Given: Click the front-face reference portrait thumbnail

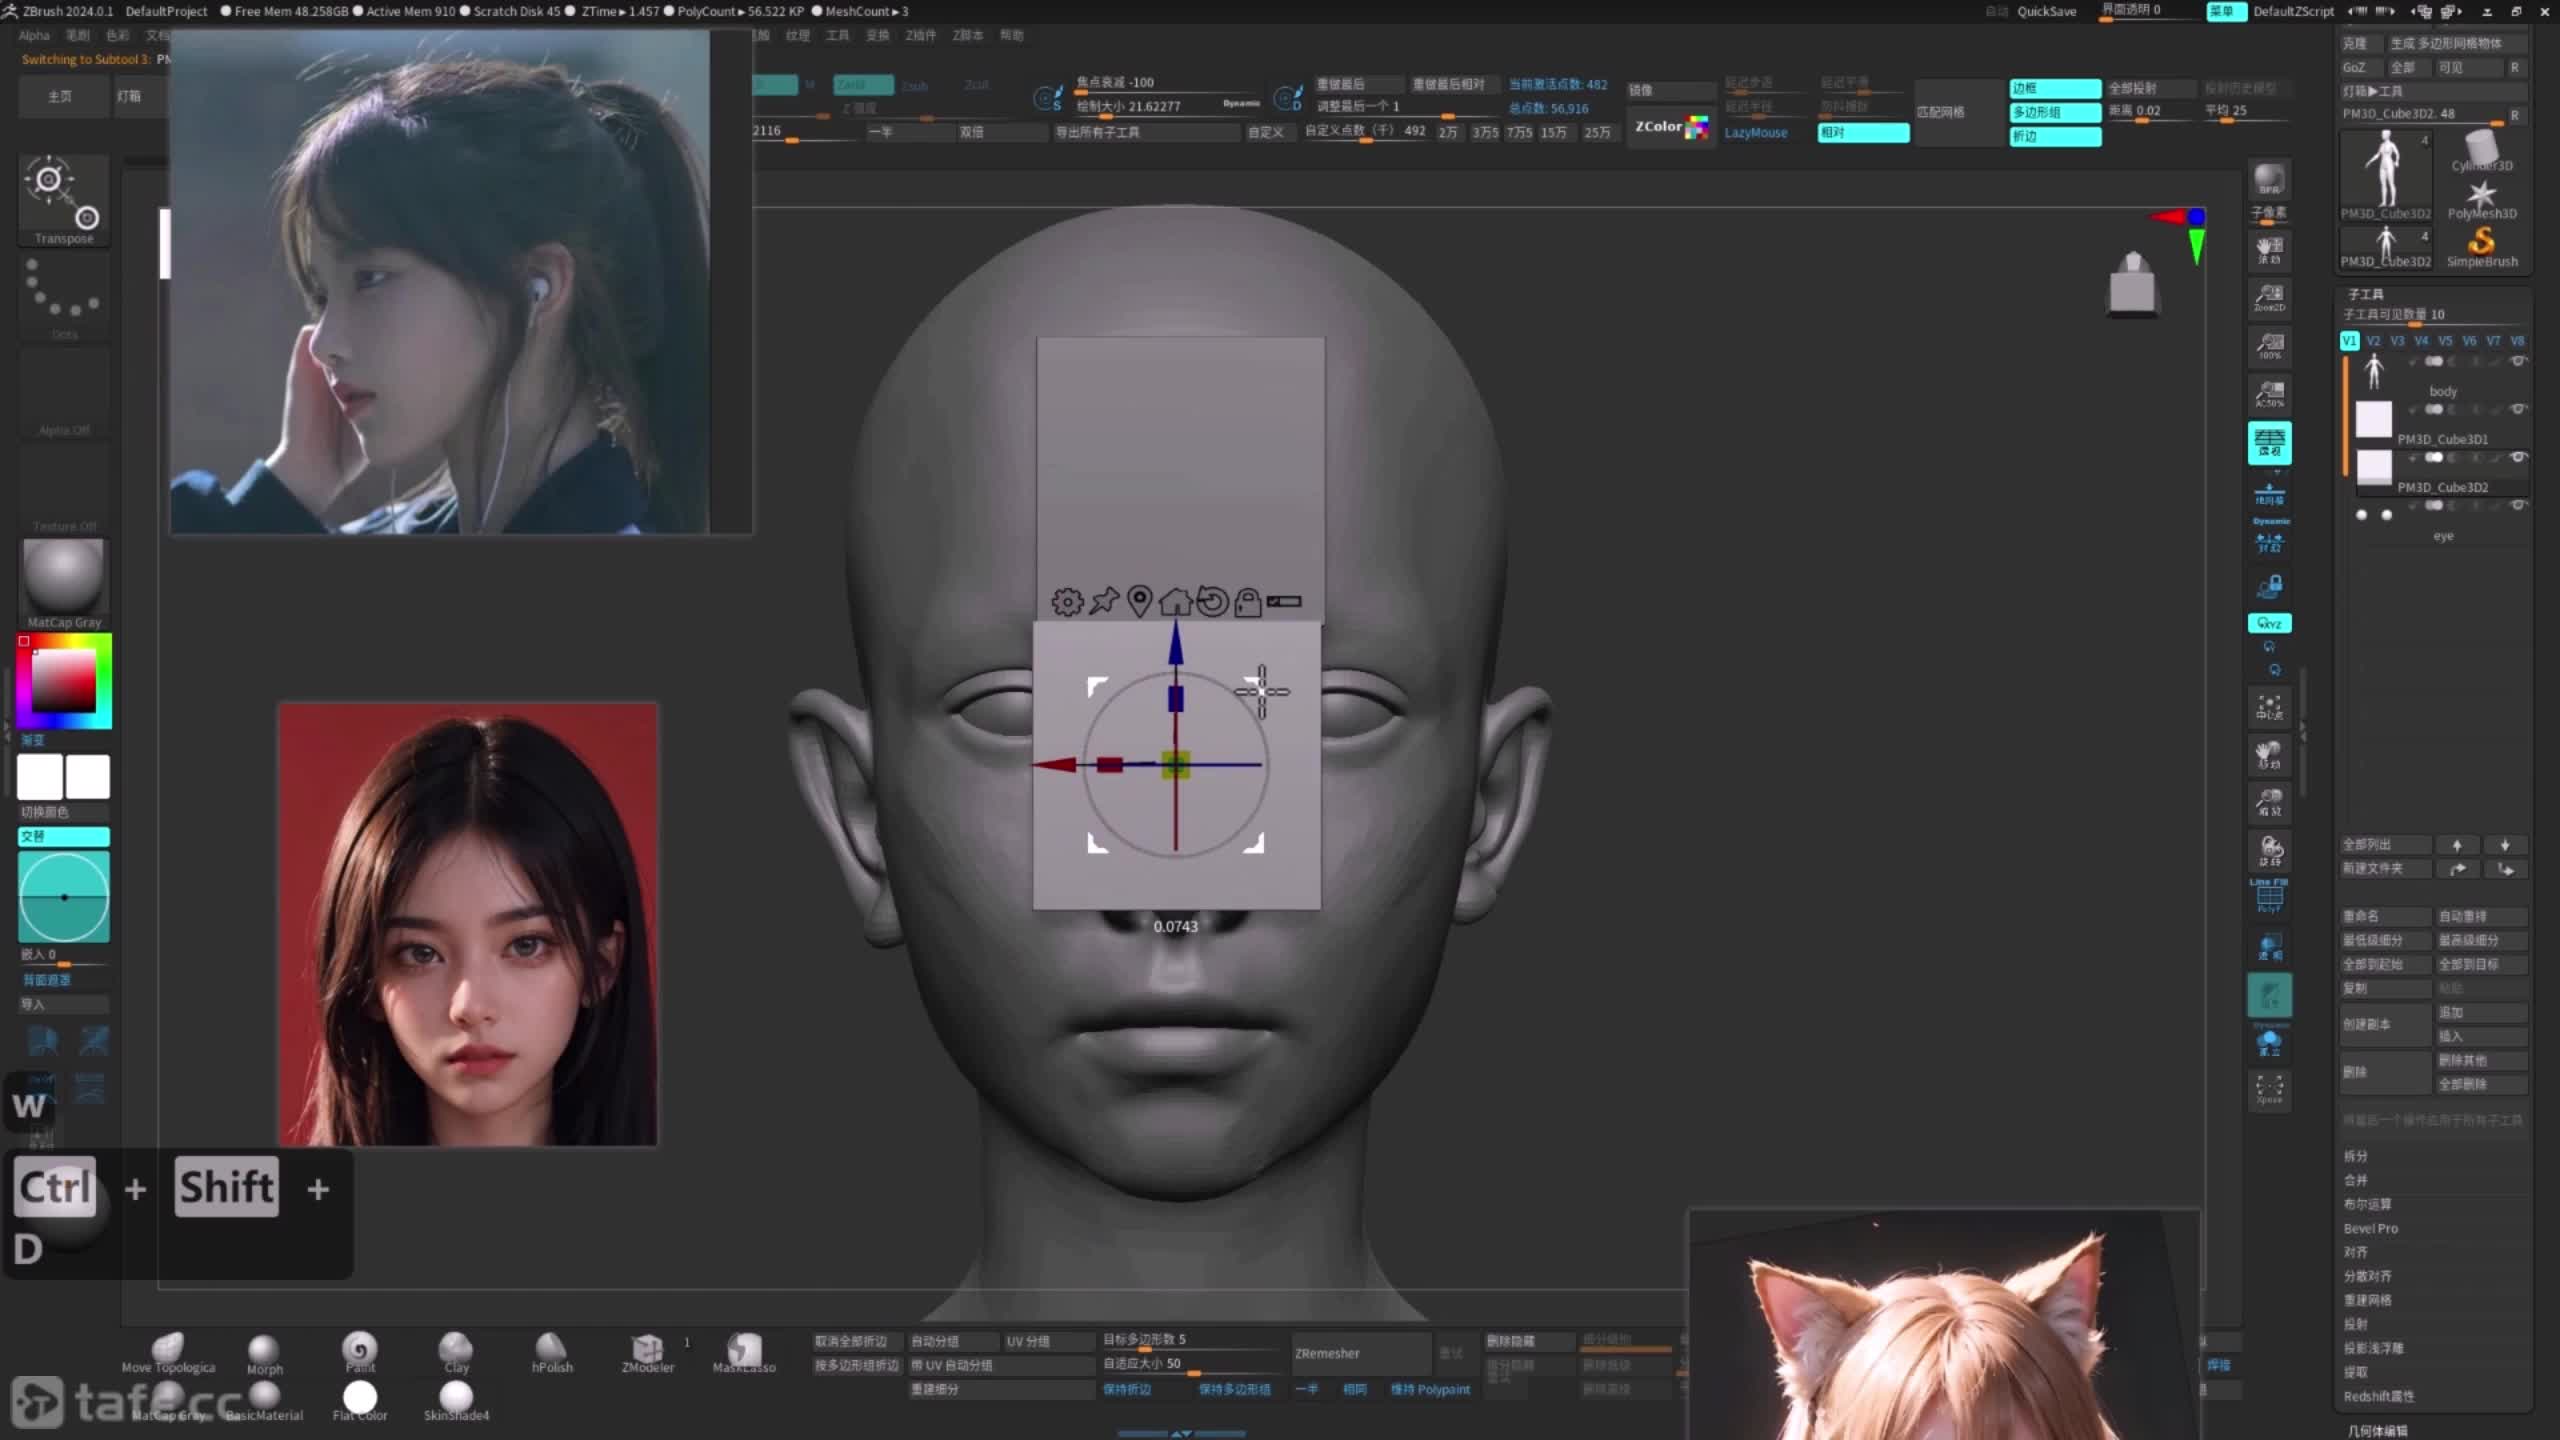Looking at the screenshot, I should [x=468, y=924].
